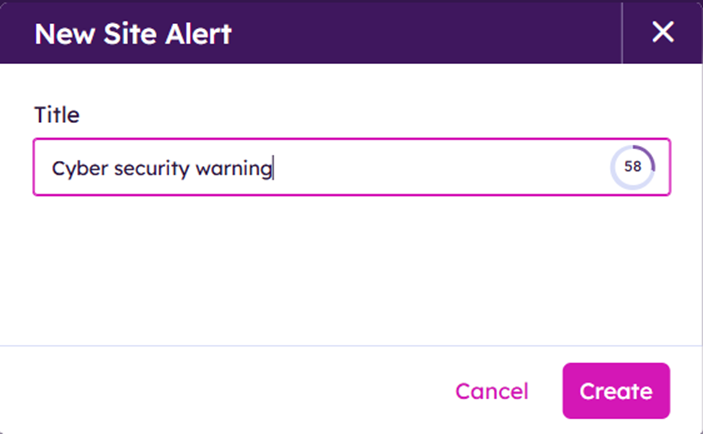Click blank dialog body below the Title field
Screen dimensions: 703x434
click(350, 265)
